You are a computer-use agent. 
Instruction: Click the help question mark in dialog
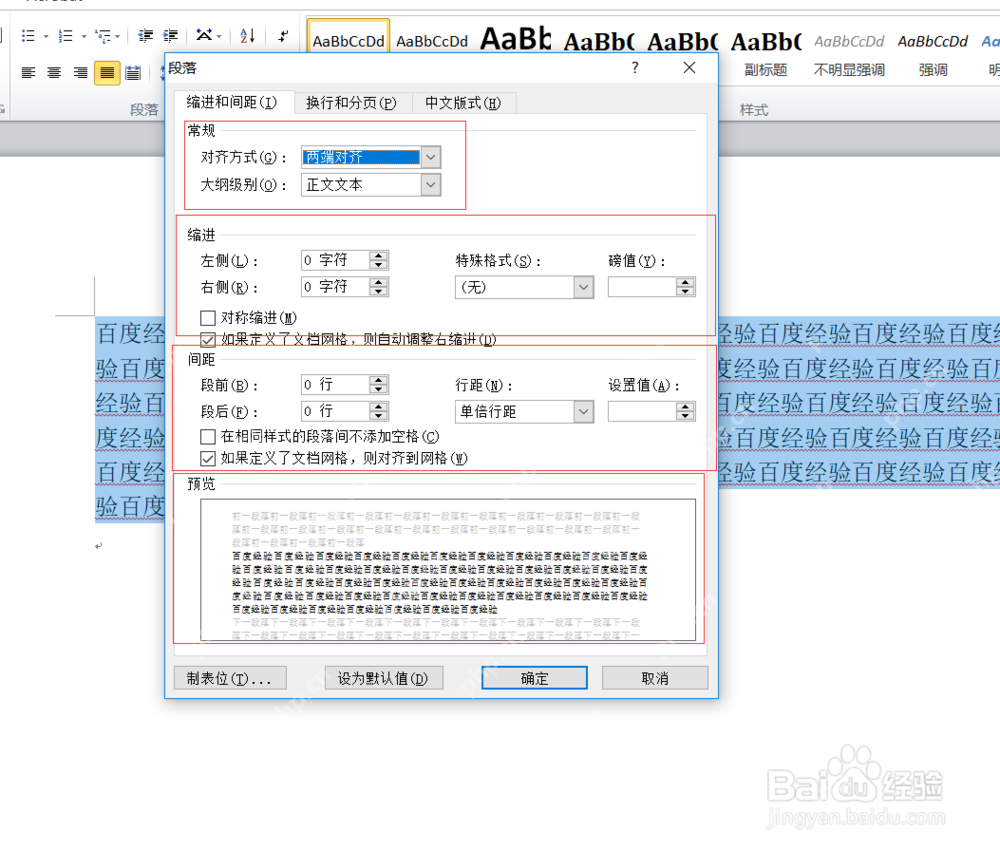[x=635, y=68]
